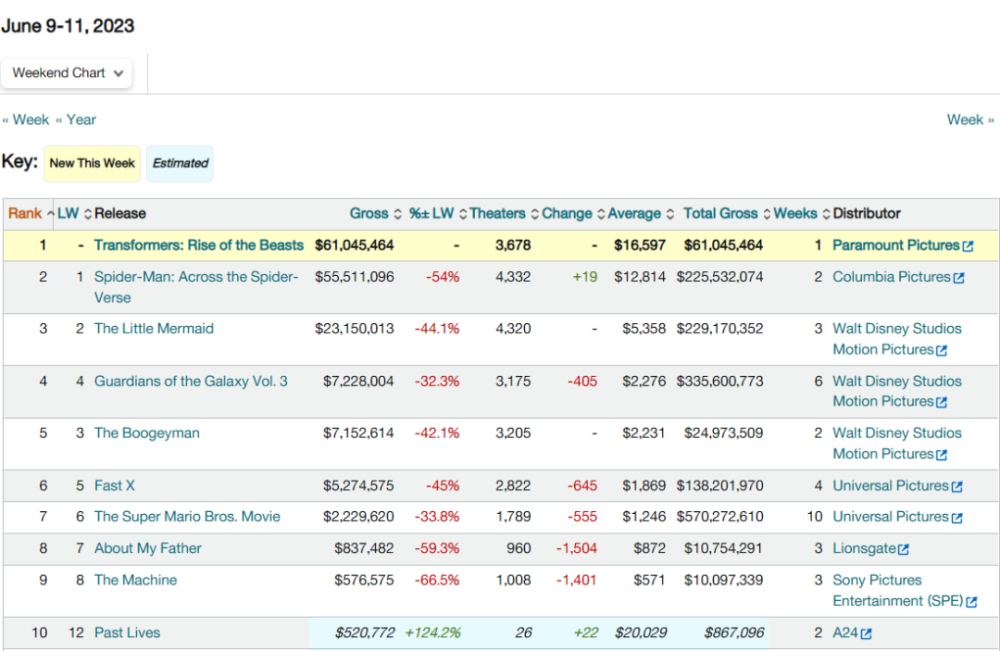Sort table by %± LW column
Viewport: 1000px width, 651px height.
click(x=438, y=214)
